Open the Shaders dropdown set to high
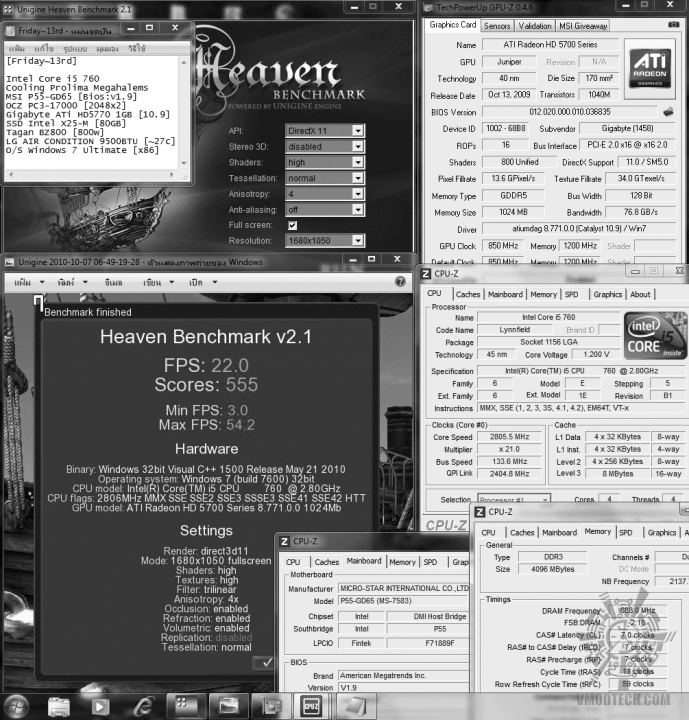The height and width of the screenshot is (720, 689). click(325, 162)
